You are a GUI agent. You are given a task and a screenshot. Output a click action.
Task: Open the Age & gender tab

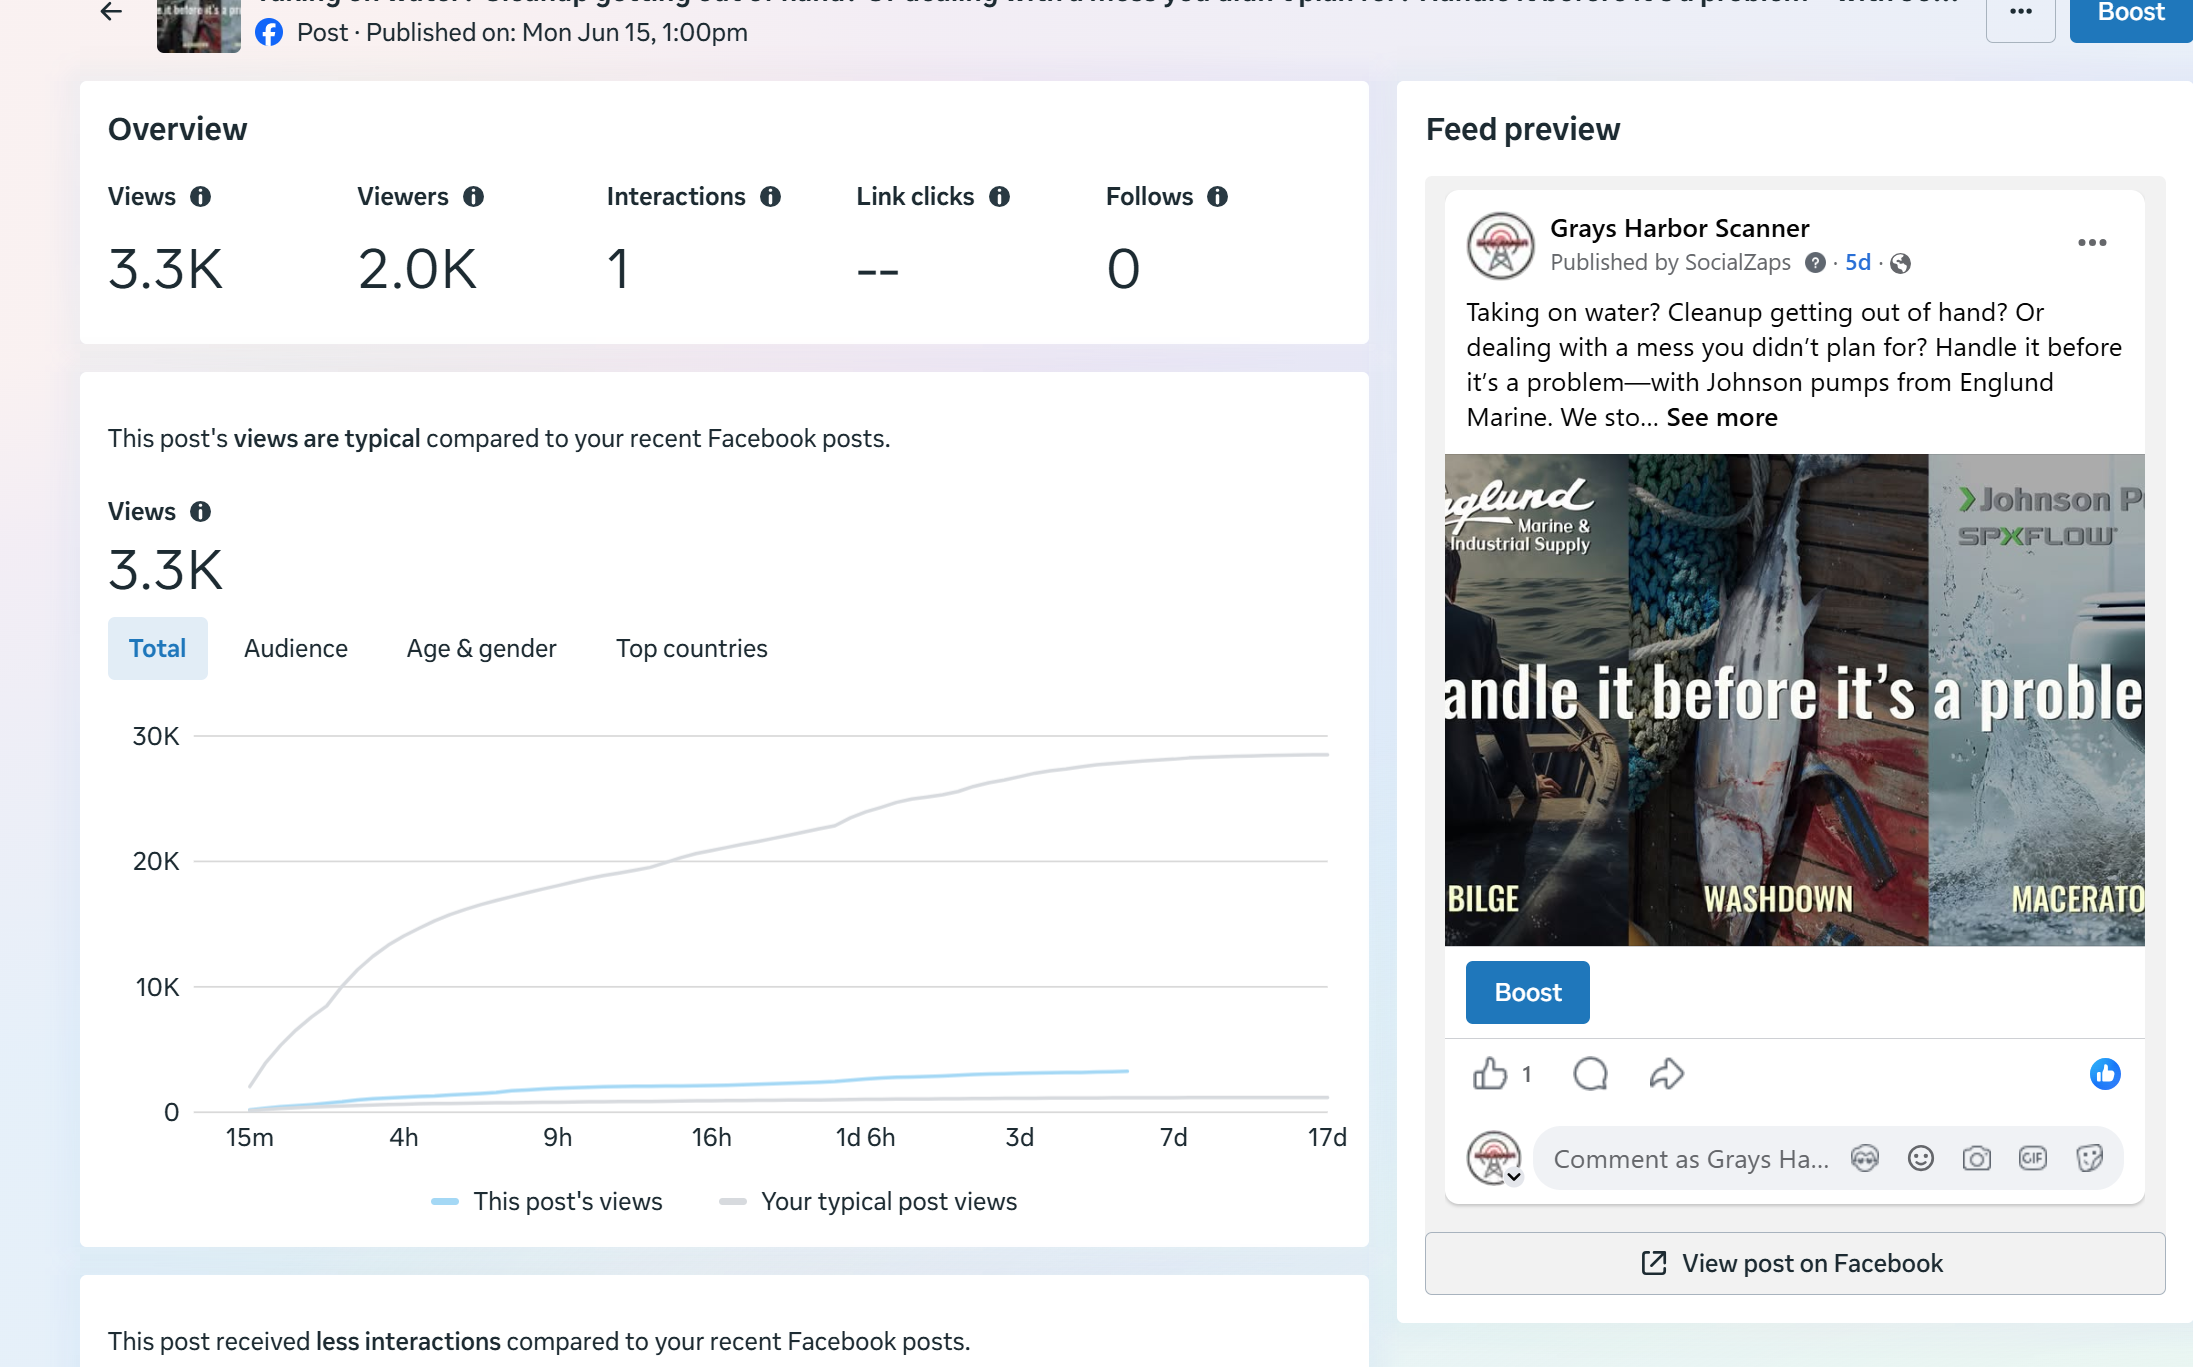[x=482, y=649]
